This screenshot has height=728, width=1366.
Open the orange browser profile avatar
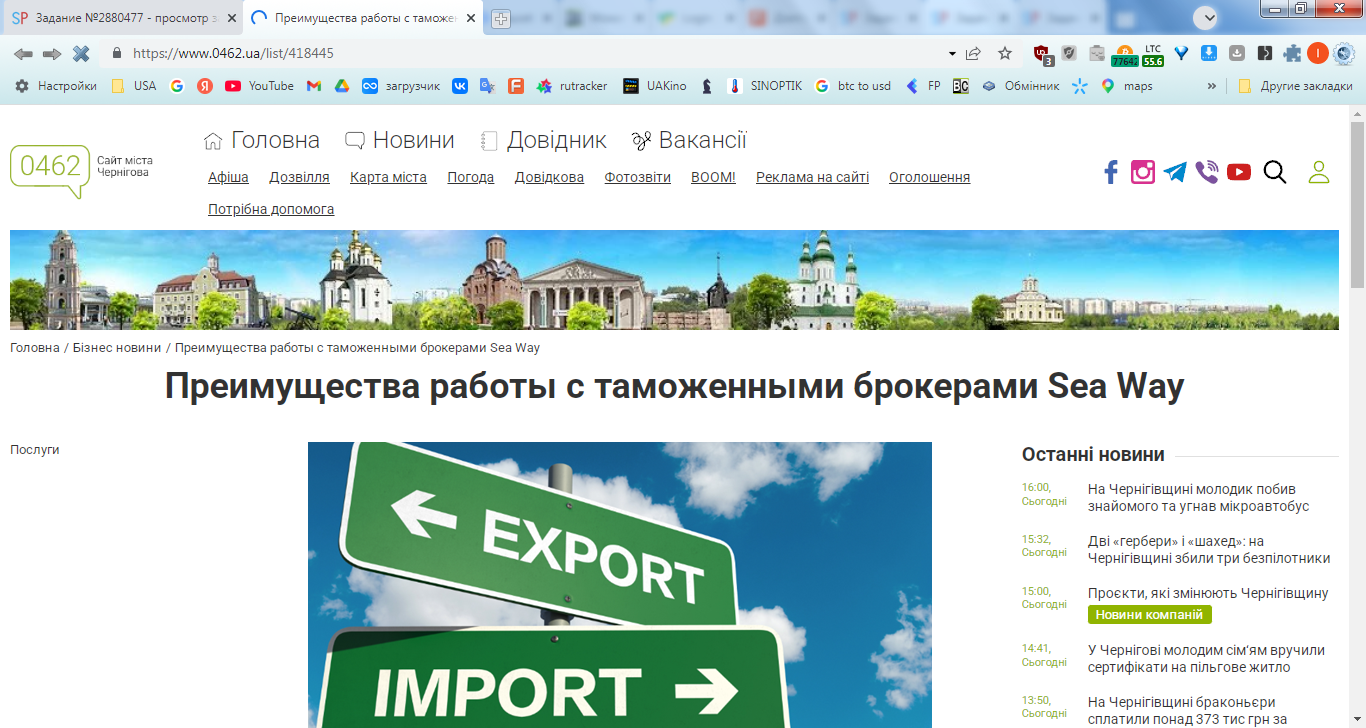click(1318, 54)
